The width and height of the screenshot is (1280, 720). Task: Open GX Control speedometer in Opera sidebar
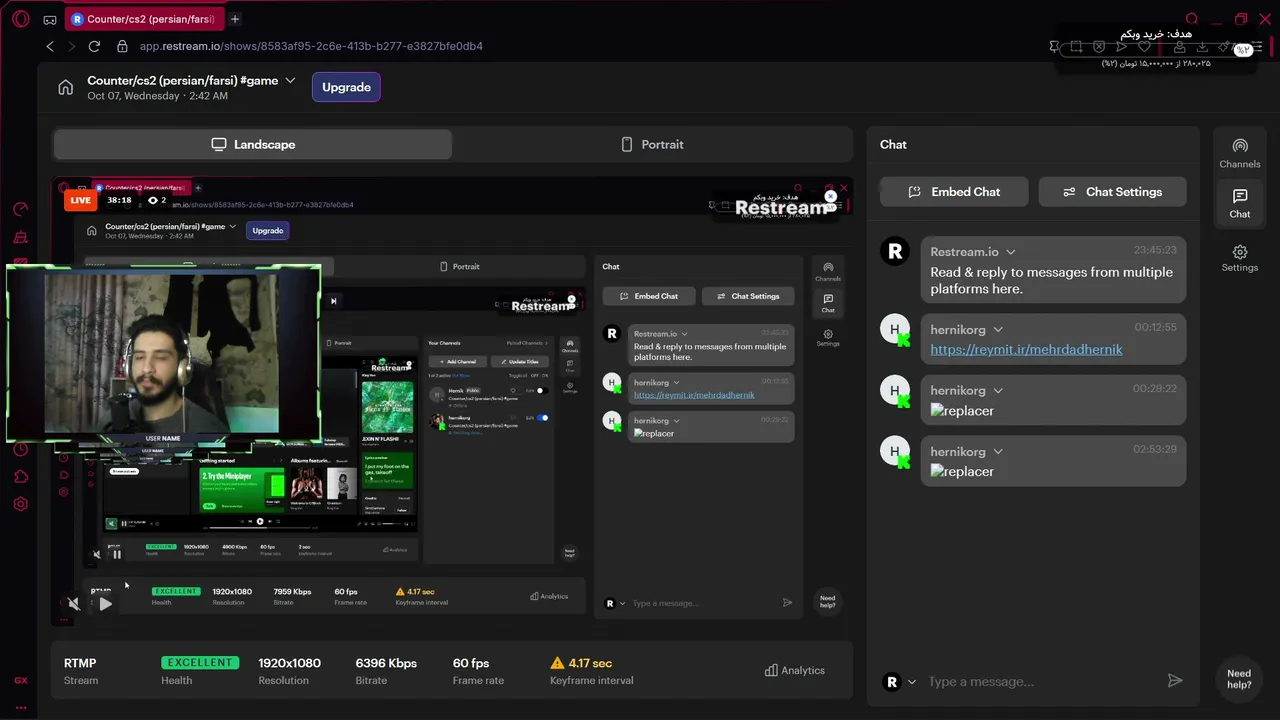[x=20, y=209]
